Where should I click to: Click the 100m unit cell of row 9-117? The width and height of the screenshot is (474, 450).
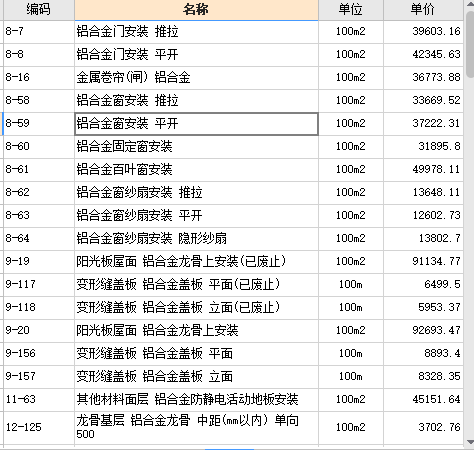tap(351, 285)
